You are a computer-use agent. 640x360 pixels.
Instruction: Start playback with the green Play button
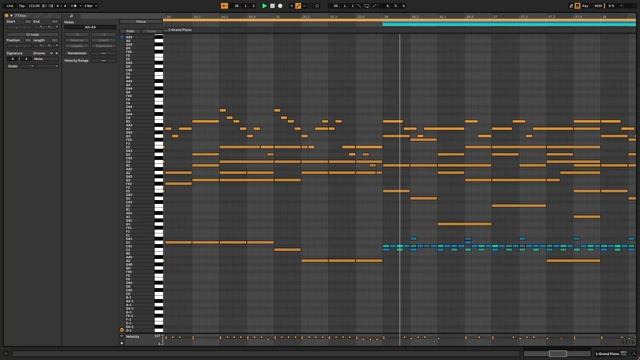point(264,6)
